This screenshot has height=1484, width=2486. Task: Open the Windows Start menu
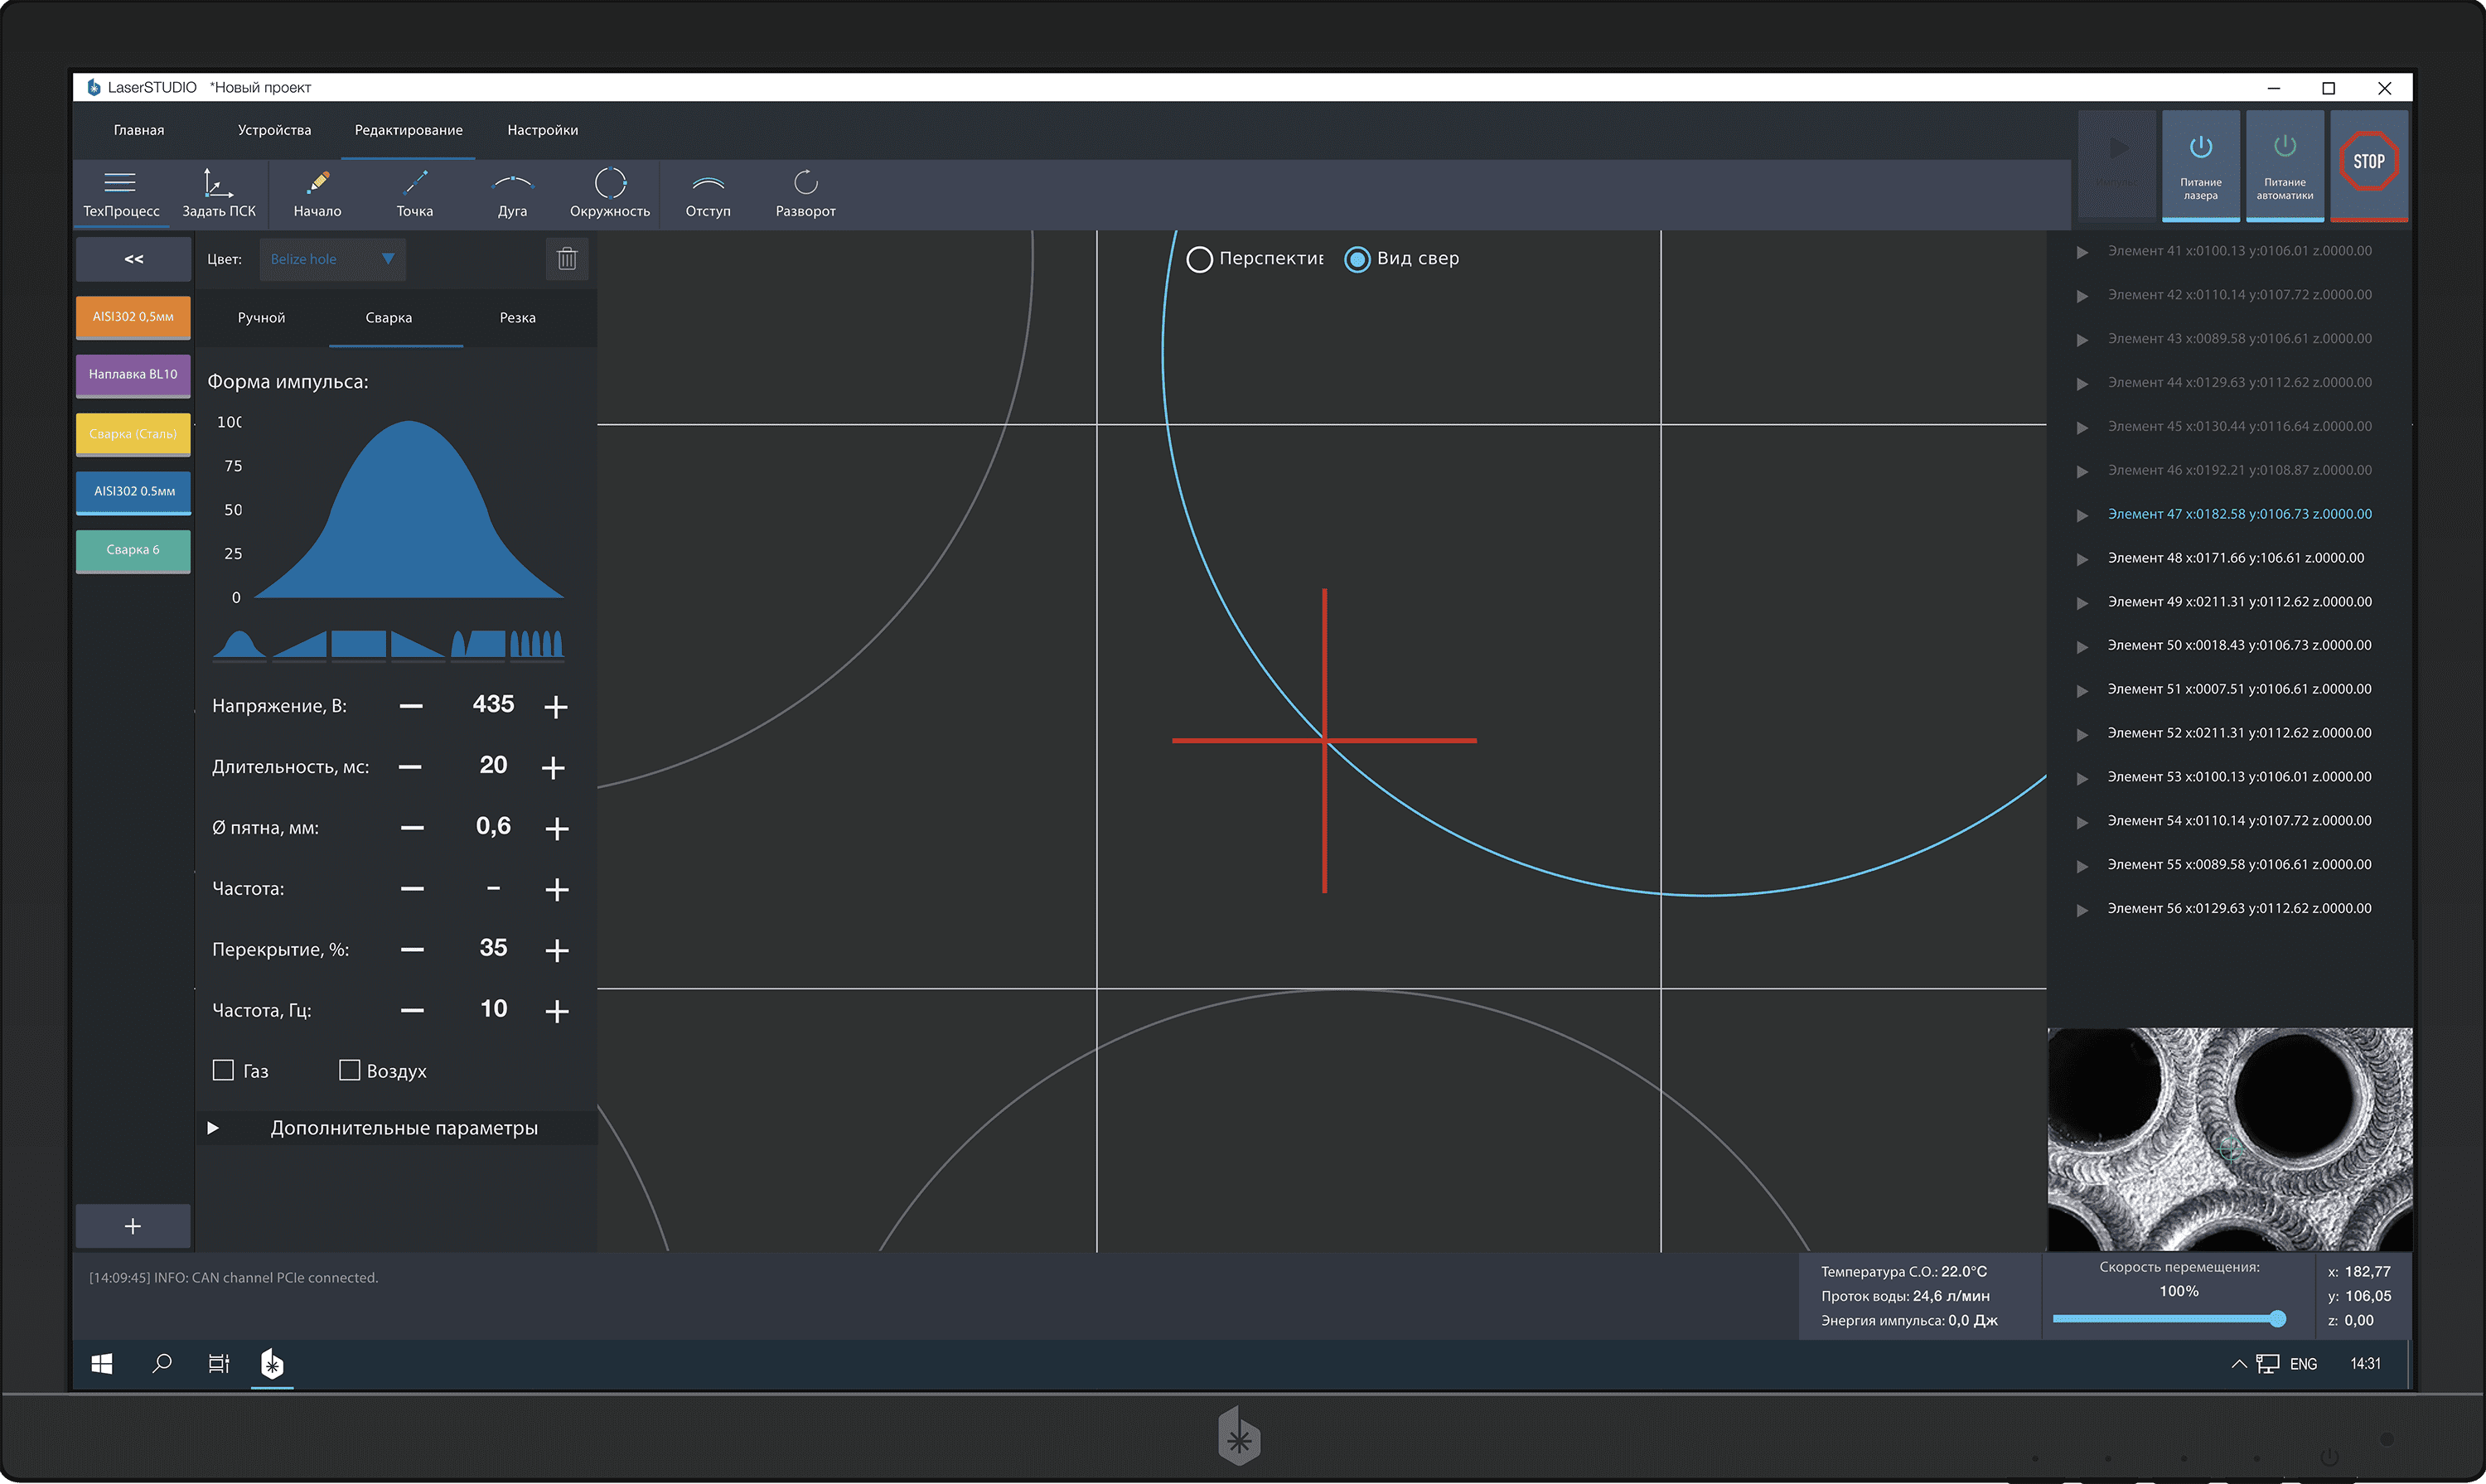(102, 1364)
